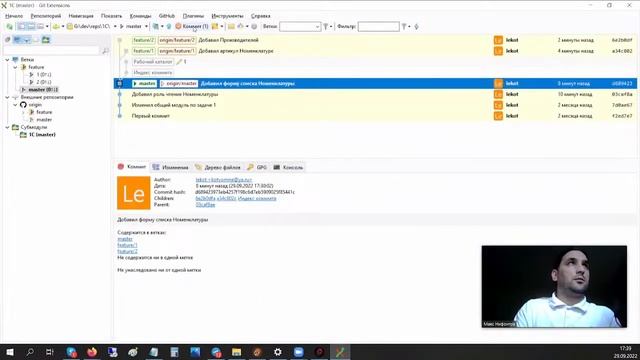
Task: Open the Parent commit hash link
Action: pyautogui.click(x=205, y=204)
